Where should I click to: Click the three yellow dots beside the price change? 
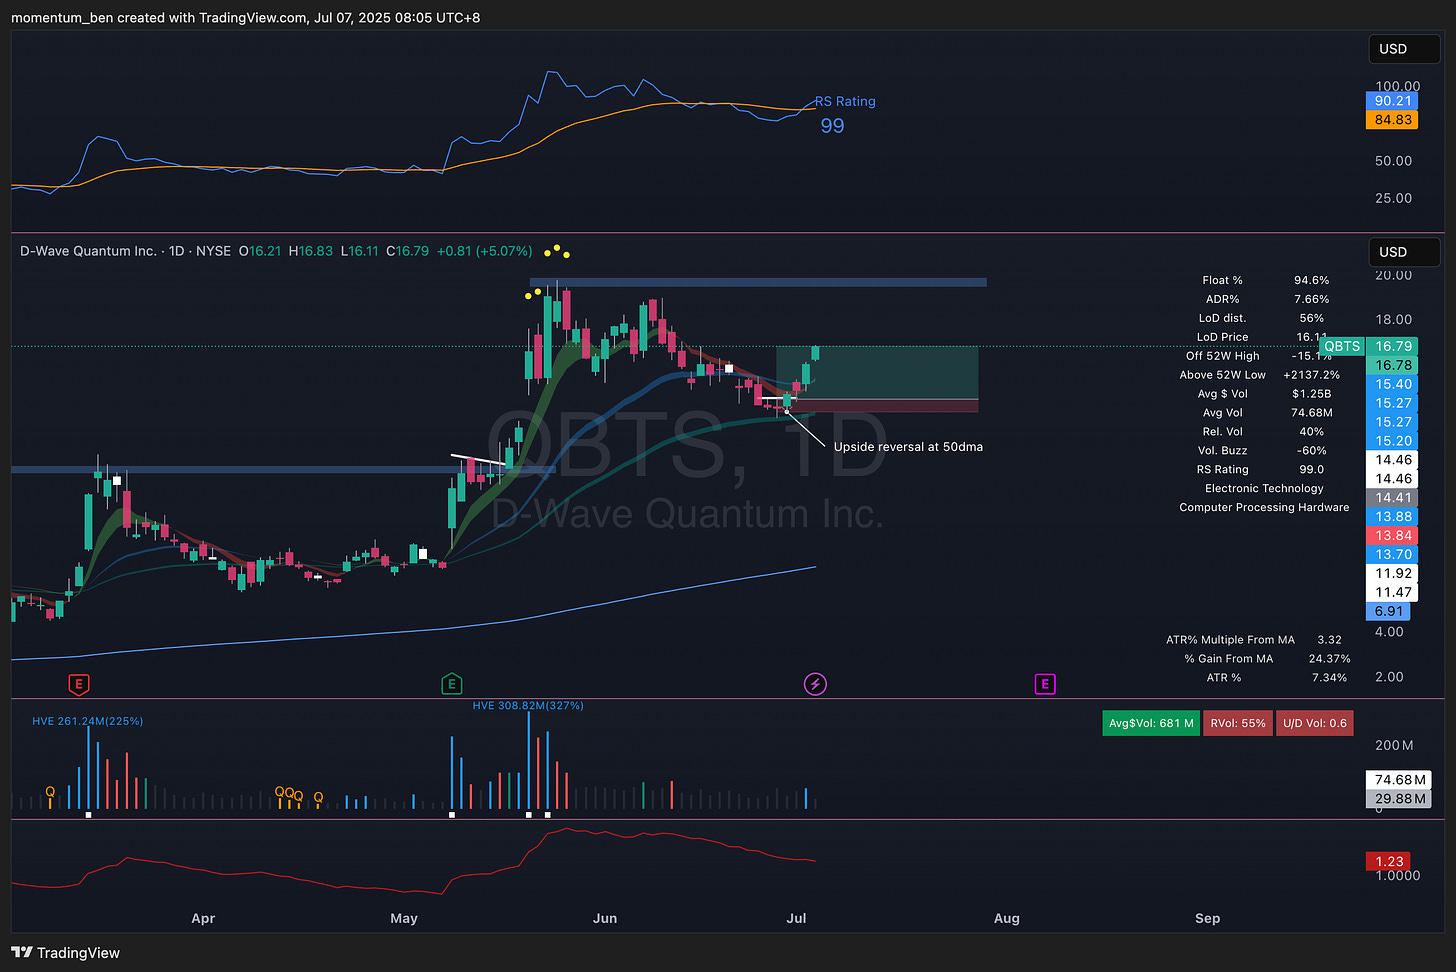click(x=557, y=250)
